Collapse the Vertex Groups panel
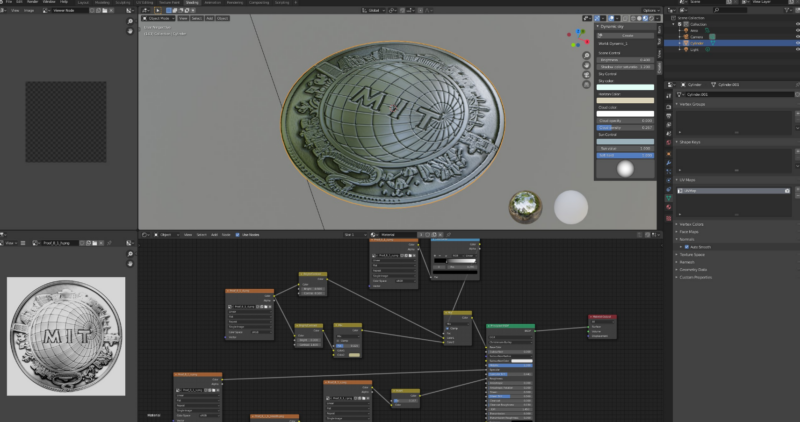 pos(677,104)
